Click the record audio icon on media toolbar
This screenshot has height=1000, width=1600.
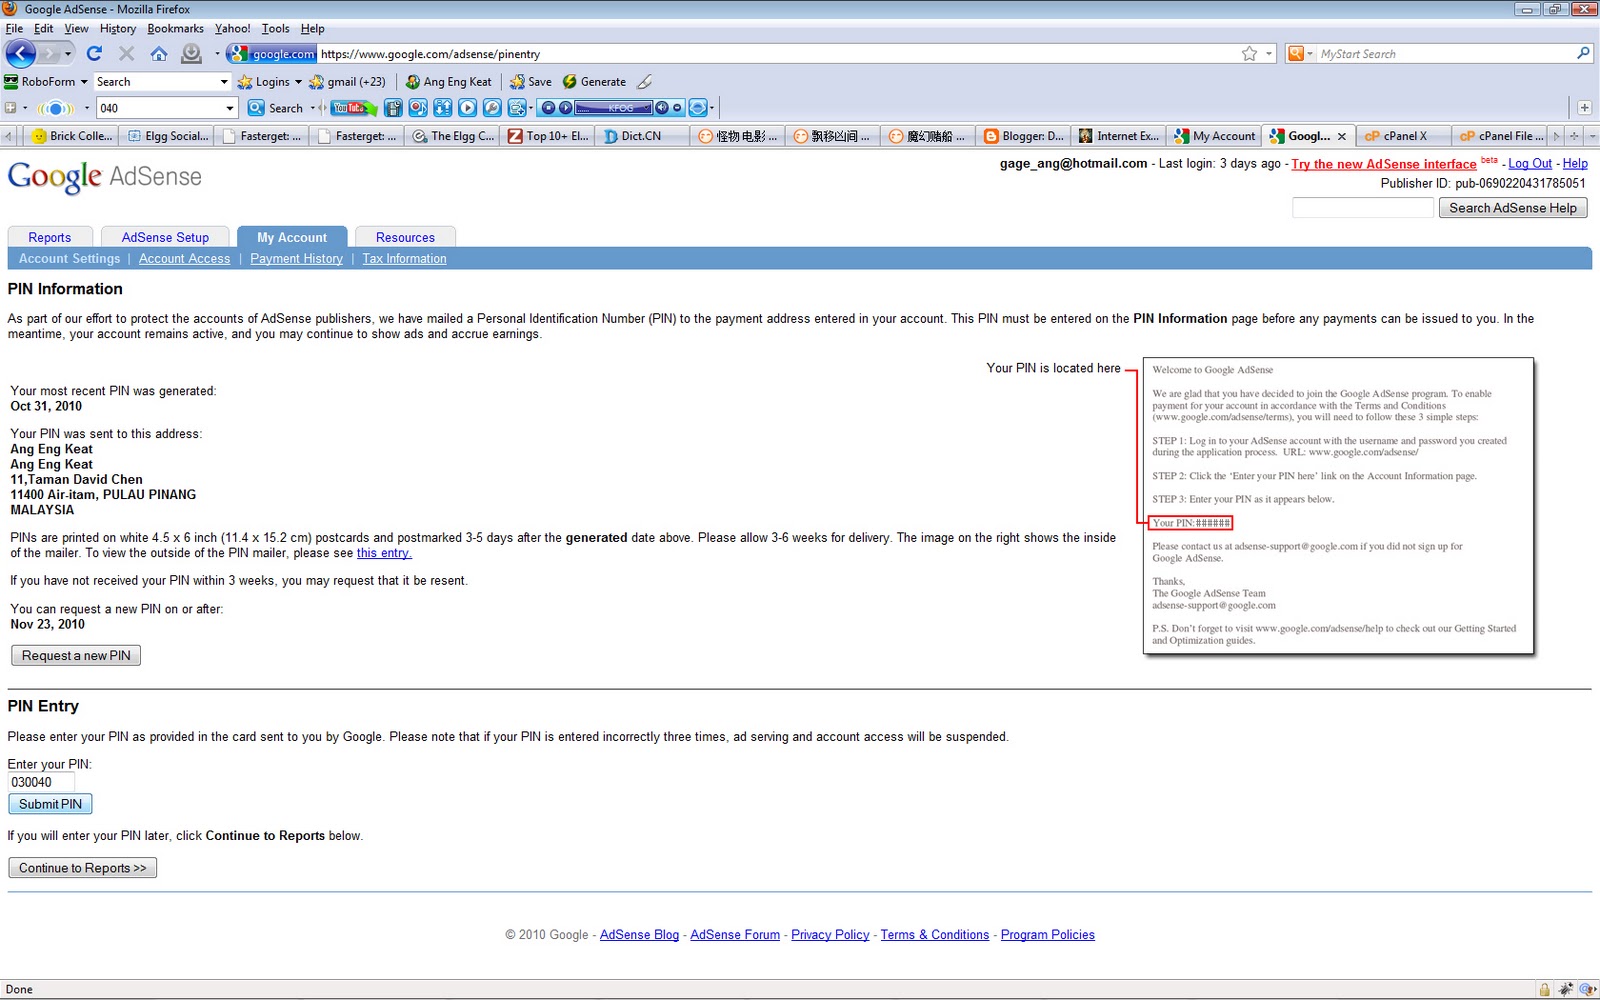click(x=419, y=107)
